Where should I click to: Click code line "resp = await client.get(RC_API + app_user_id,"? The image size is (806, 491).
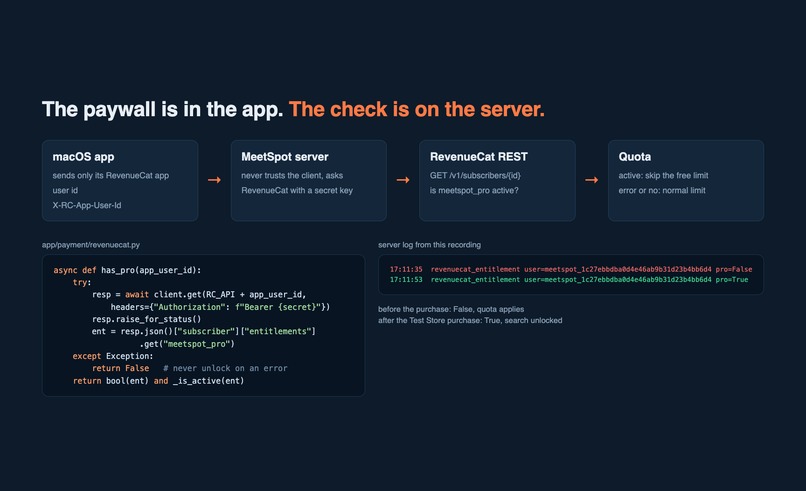click(x=199, y=295)
